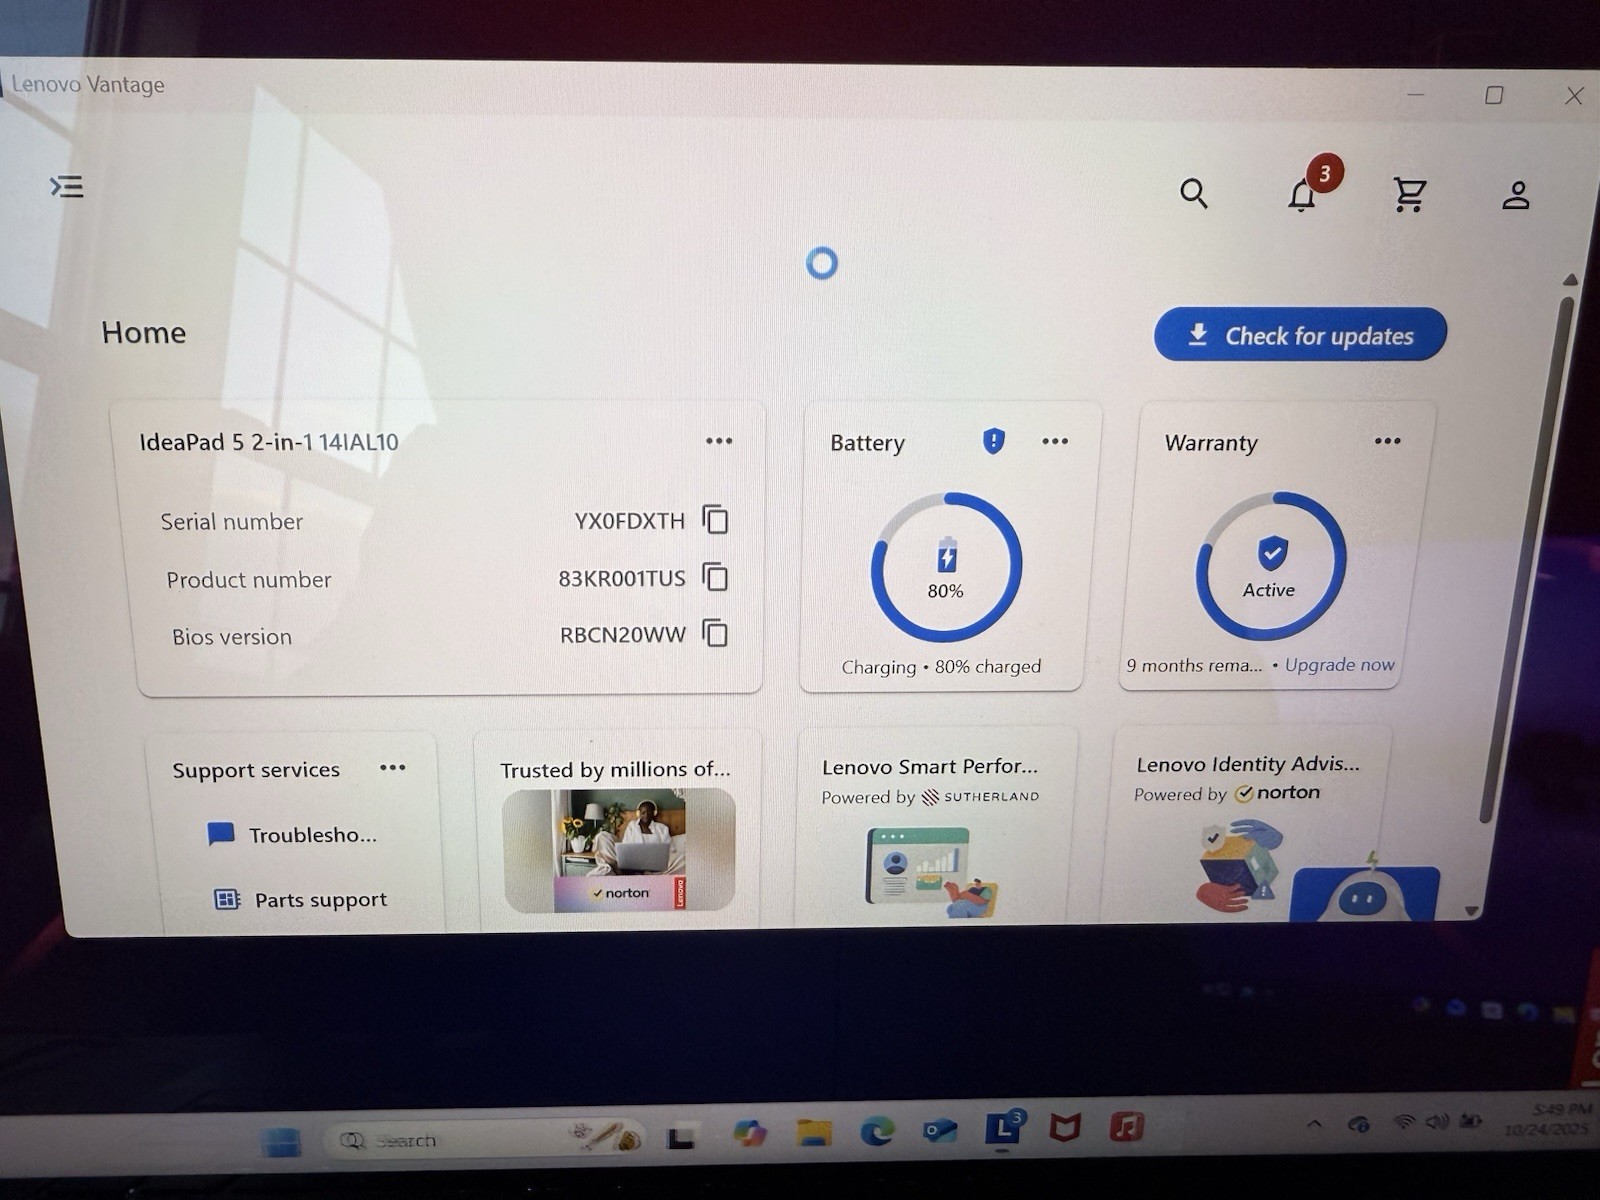Click the Check for updates button

click(x=1300, y=335)
